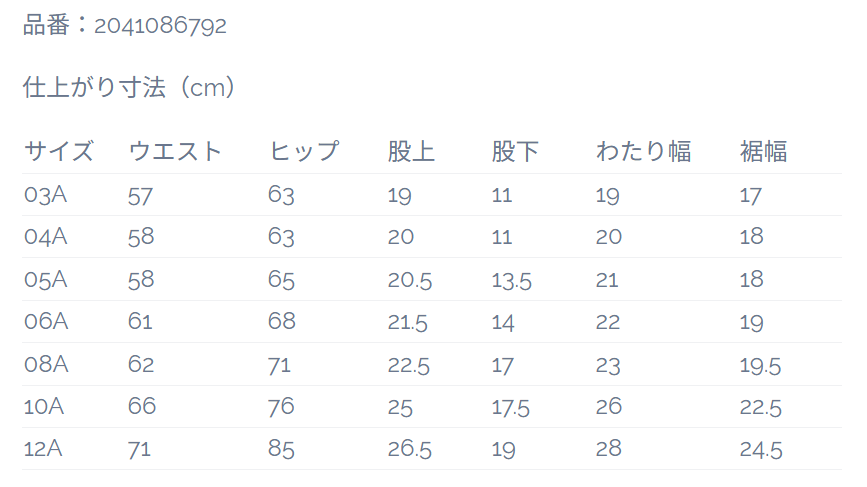Click the waist value 66 for 10A
The image size is (867, 487).
pyautogui.click(x=142, y=406)
